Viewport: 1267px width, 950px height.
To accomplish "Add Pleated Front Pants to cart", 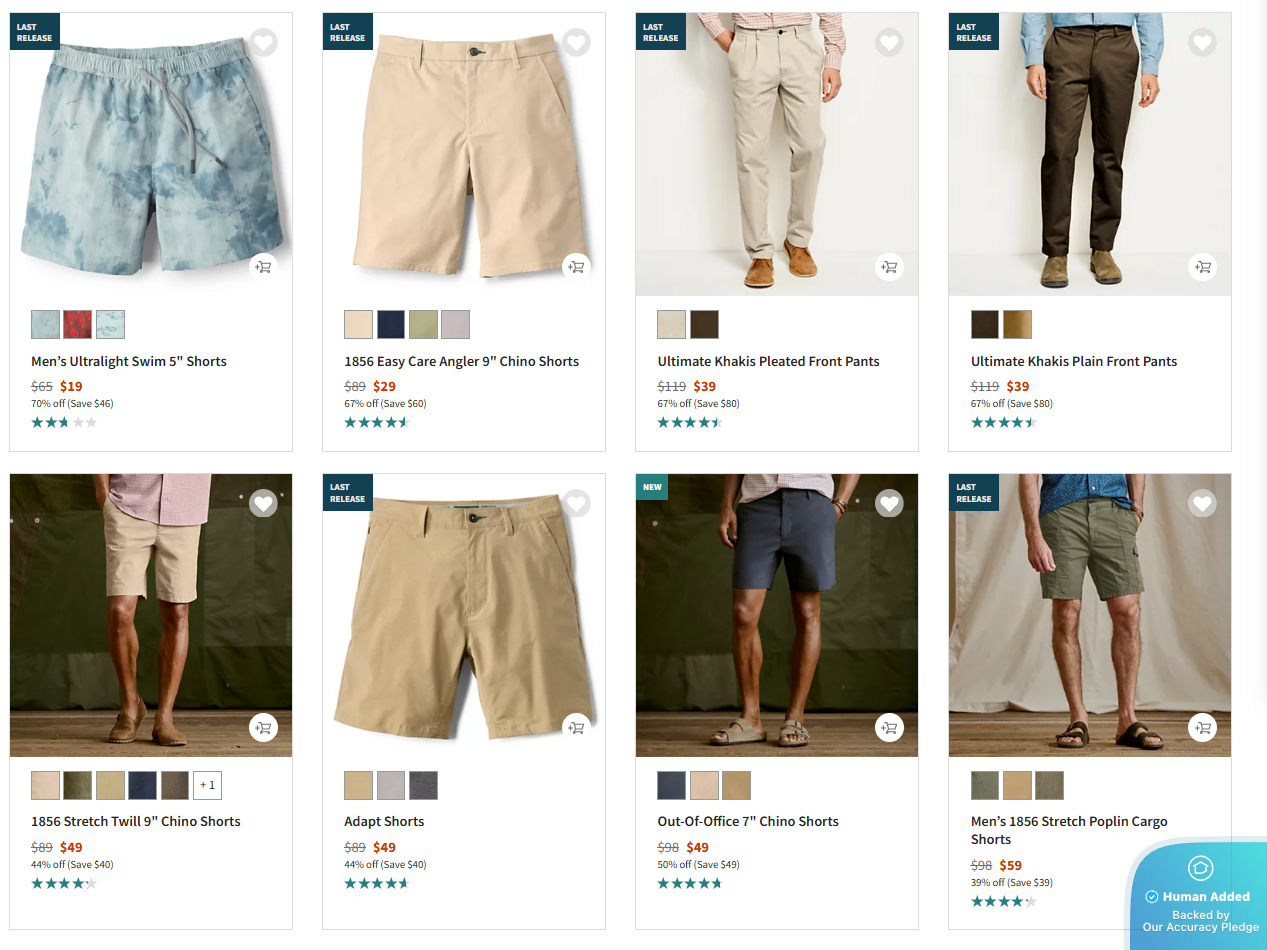I will click(x=889, y=267).
